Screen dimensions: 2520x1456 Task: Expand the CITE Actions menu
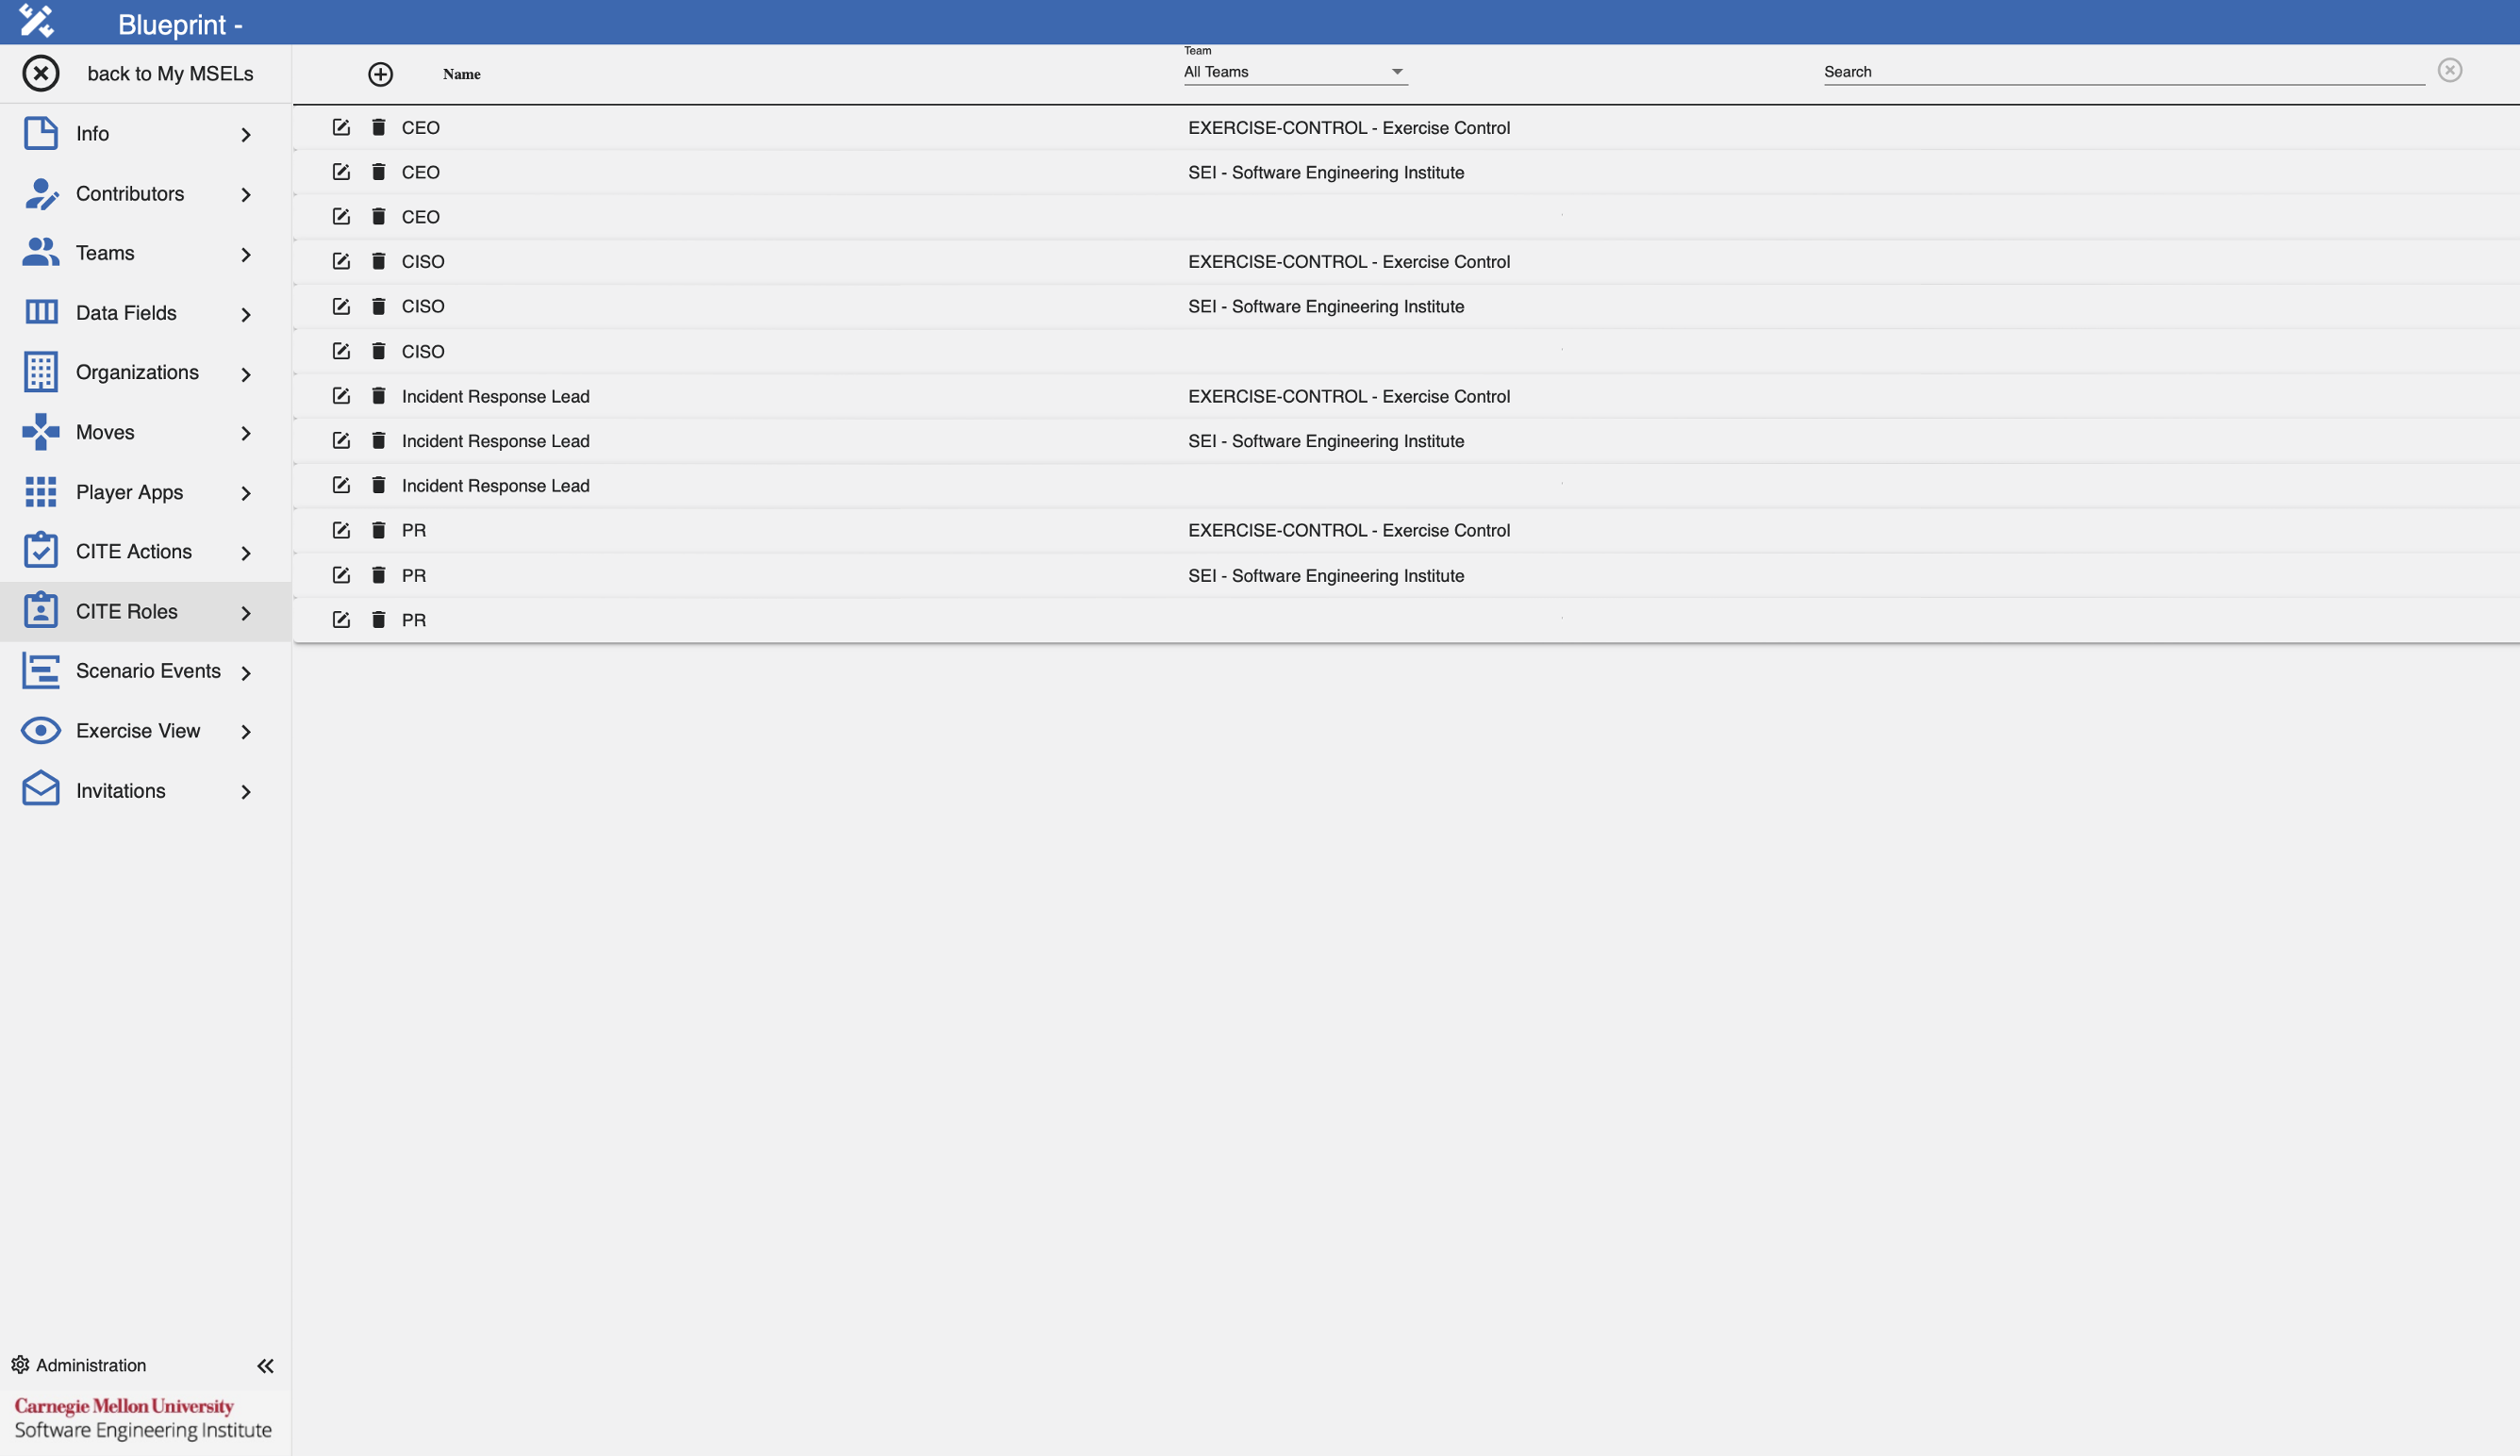pos(134,551)
